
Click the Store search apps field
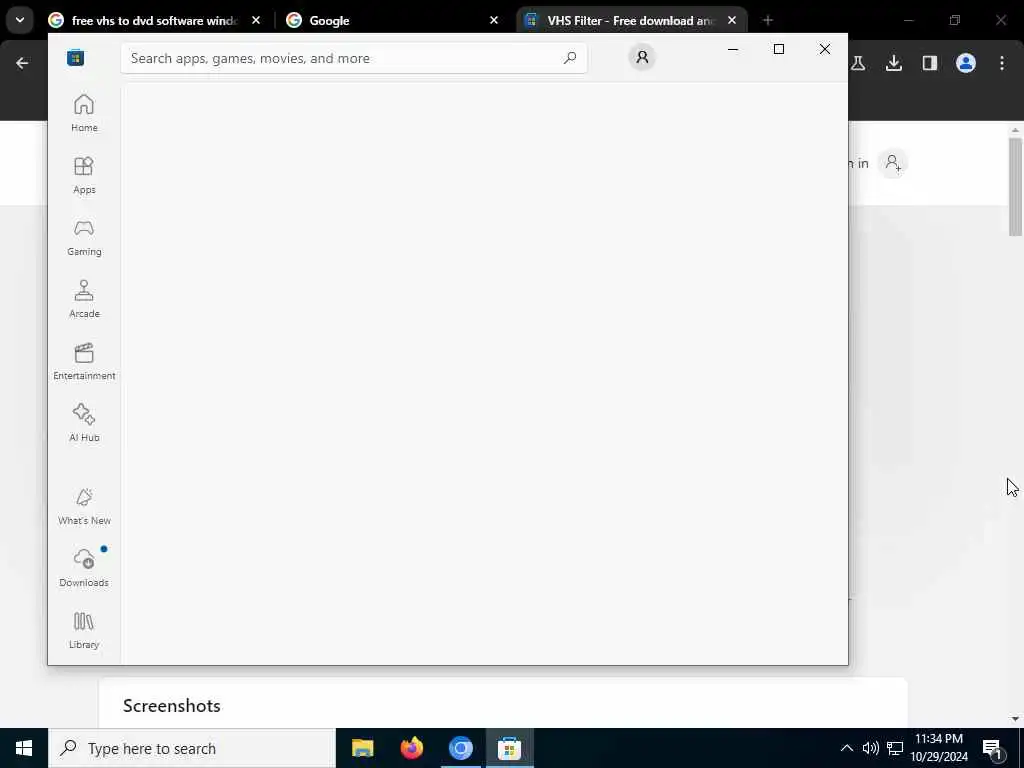pyautogui.click(x=354, y=58)
